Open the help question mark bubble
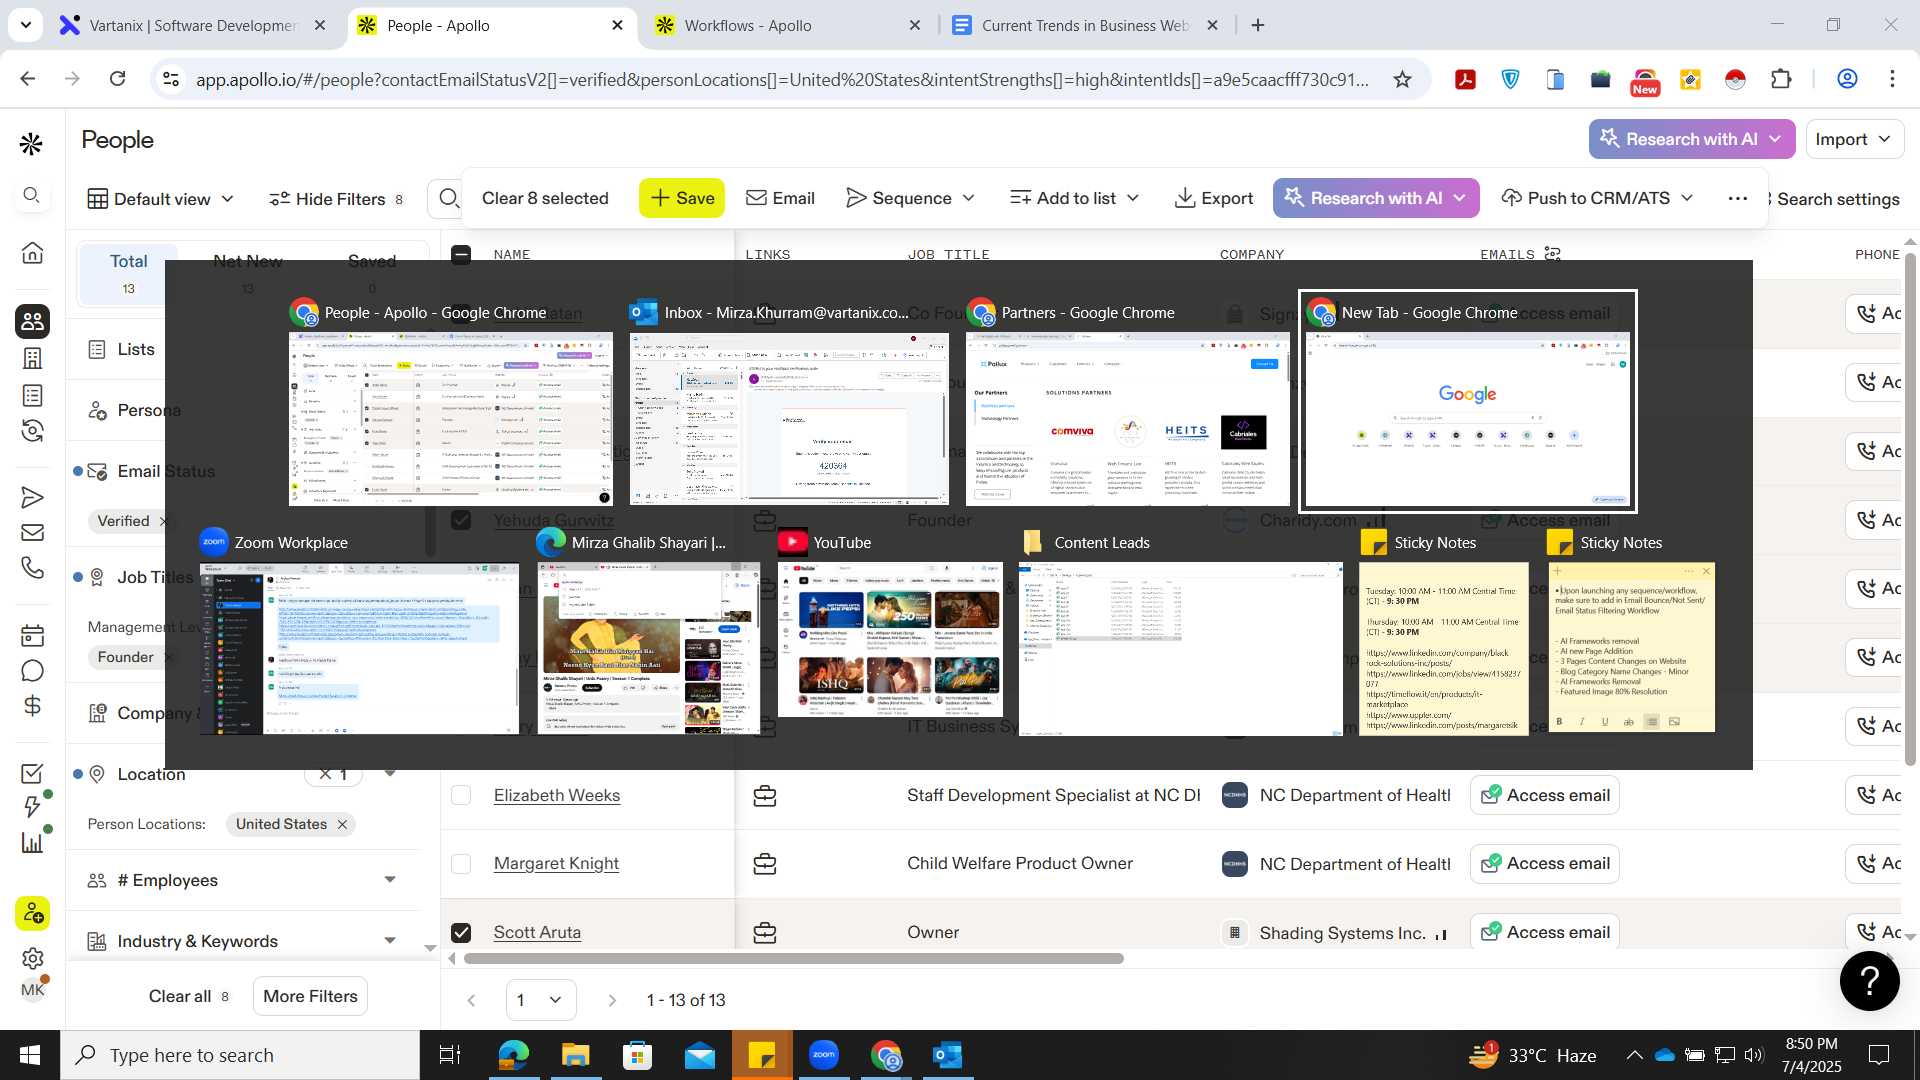The image size is (1920, 1080). [x=1869, y=980]
